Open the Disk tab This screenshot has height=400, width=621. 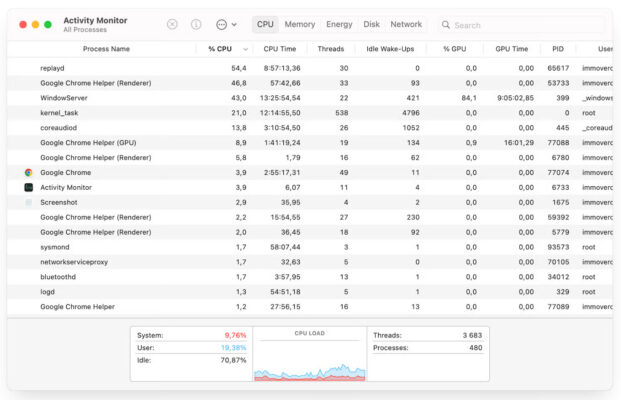[x=371, y=24]
